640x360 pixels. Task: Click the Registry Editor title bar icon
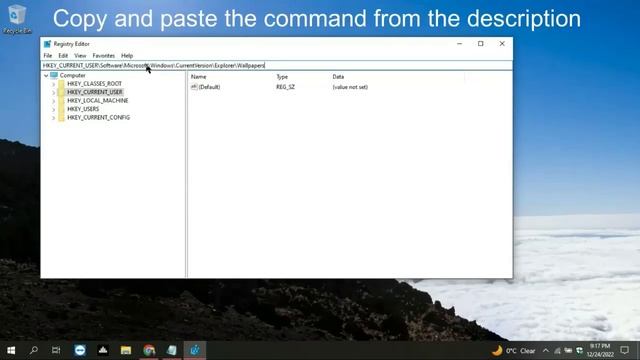click(47, 44)
